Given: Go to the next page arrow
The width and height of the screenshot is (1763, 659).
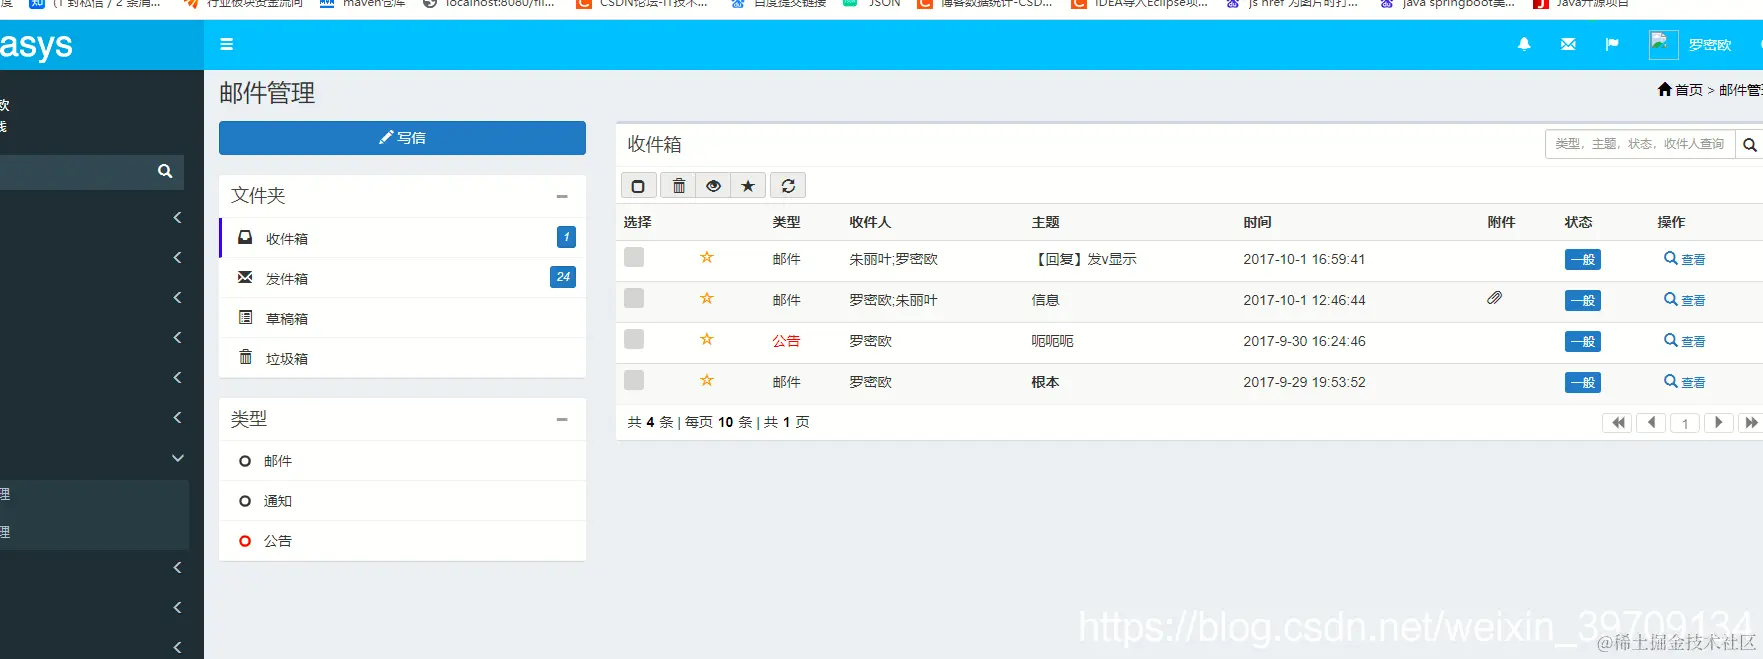Looking at the screenshot, I should pyautogui.click(x=1719, y=423).
